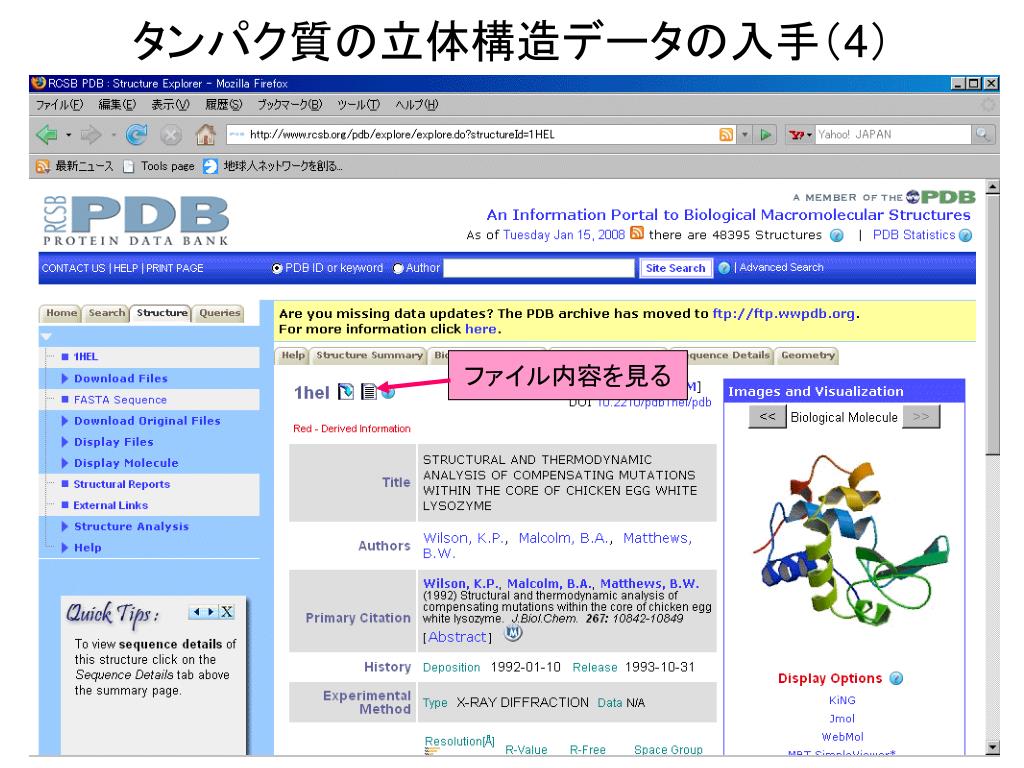Open the 履歴(S) menu
Viewport: 1024px width, 768px height.
click(x=223, y=104)
